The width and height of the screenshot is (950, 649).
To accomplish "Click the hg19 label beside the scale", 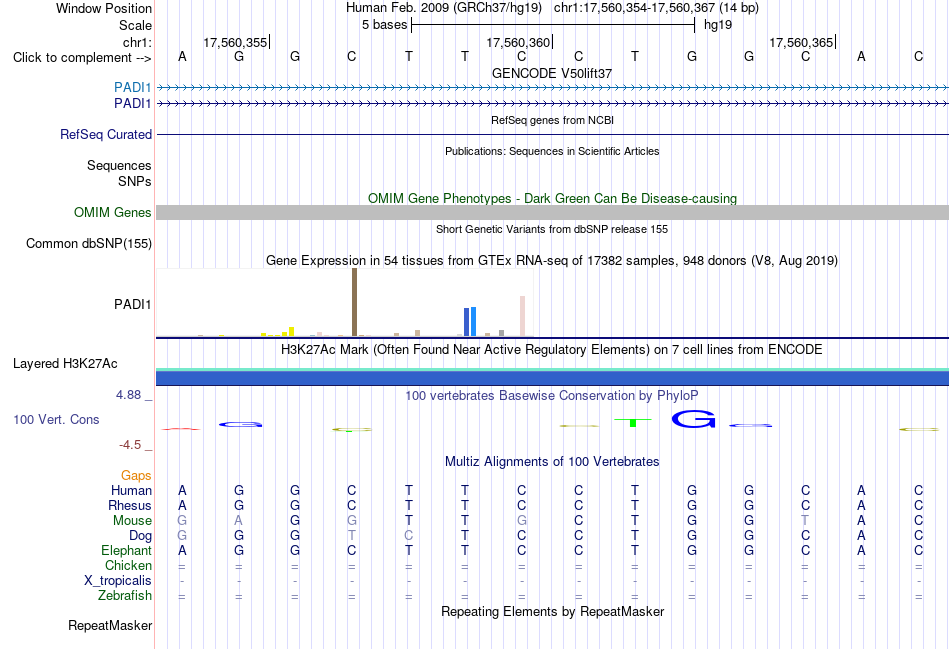I will point(718,25).
